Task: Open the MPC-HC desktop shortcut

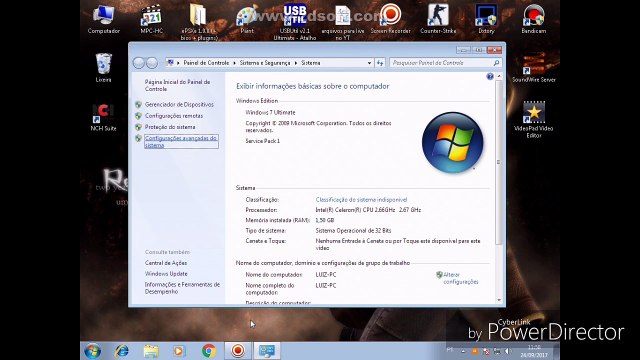Action: 151,18
